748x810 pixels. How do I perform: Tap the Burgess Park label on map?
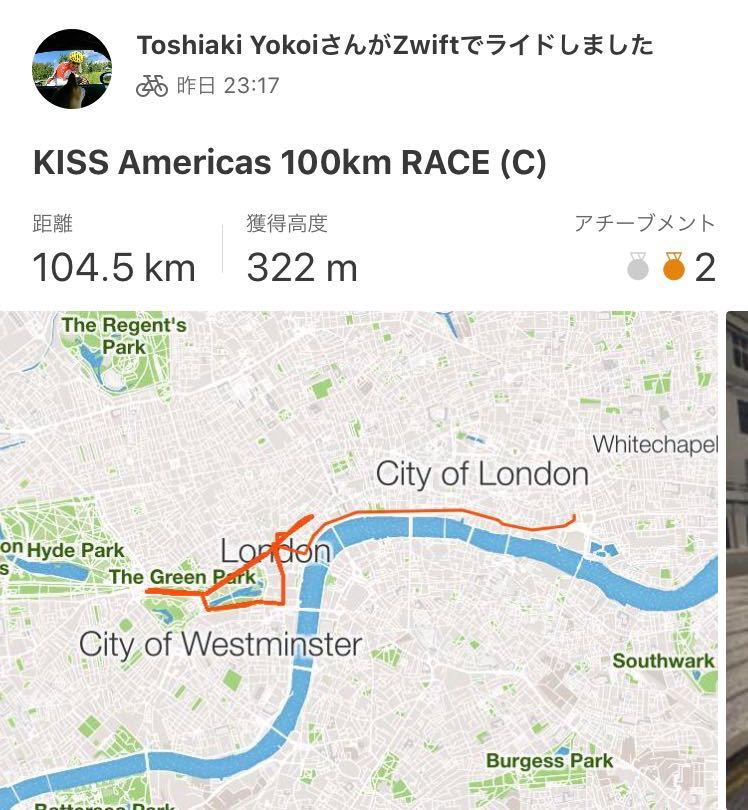[x=549, y=761]
